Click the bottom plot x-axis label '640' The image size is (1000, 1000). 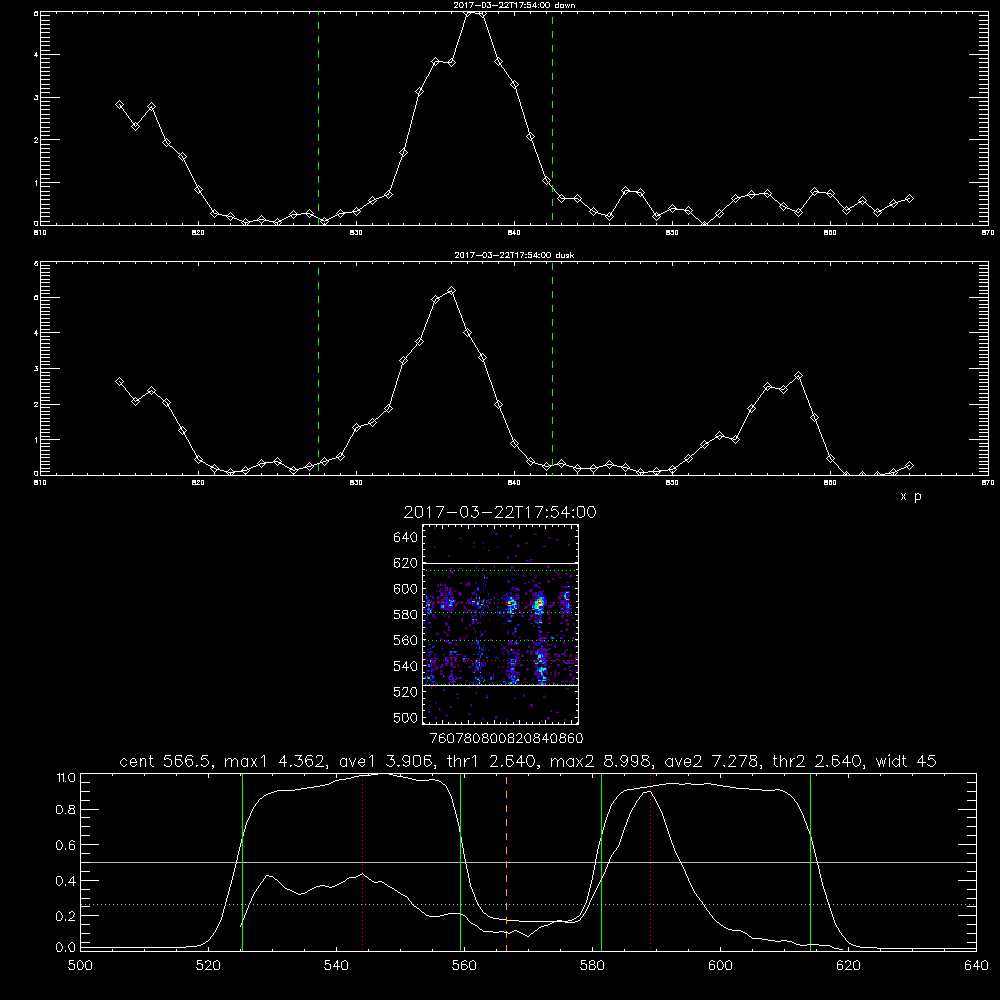[x=976, y=966]
